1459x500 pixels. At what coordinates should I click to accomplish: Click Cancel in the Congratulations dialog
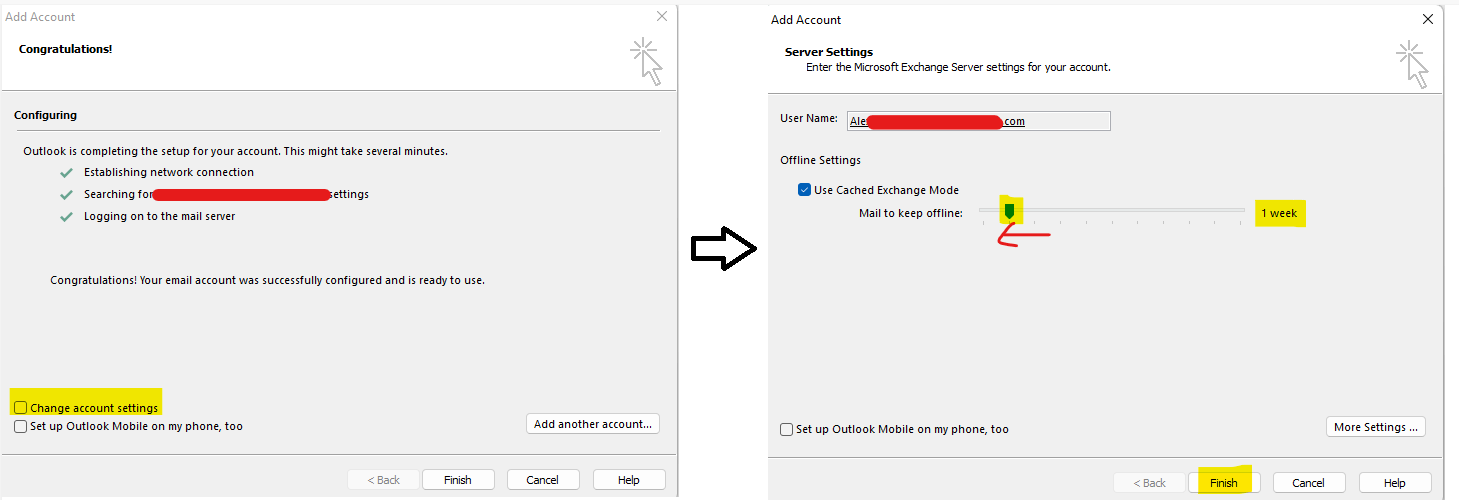[543, 480]
